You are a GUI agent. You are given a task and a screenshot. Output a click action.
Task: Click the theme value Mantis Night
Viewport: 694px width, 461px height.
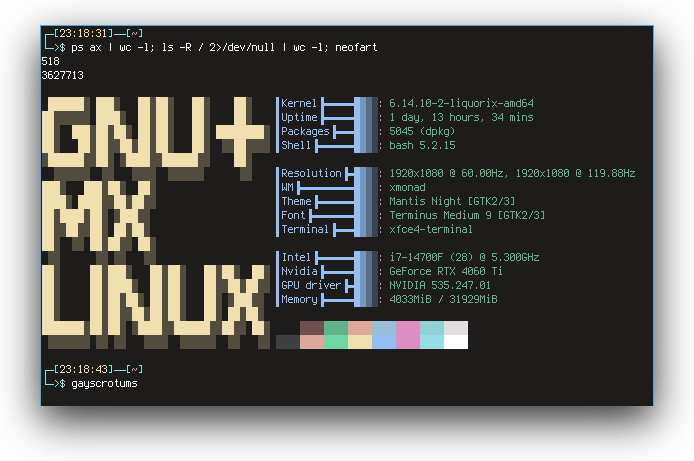click(425, 201)
